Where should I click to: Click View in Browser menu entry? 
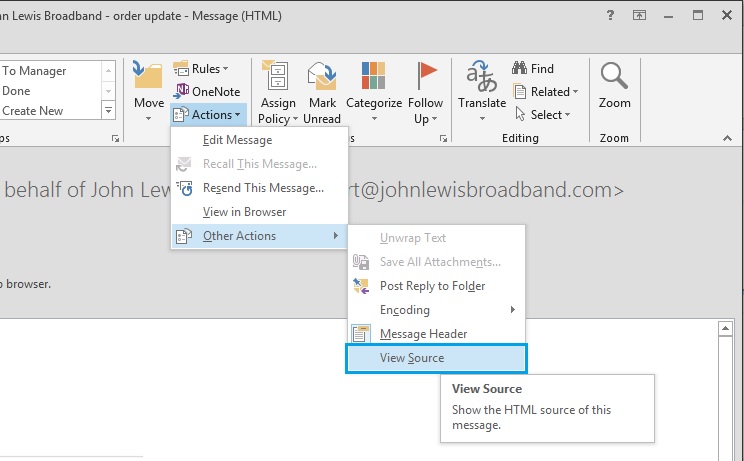pyautogui.click(x=244, y=212)
